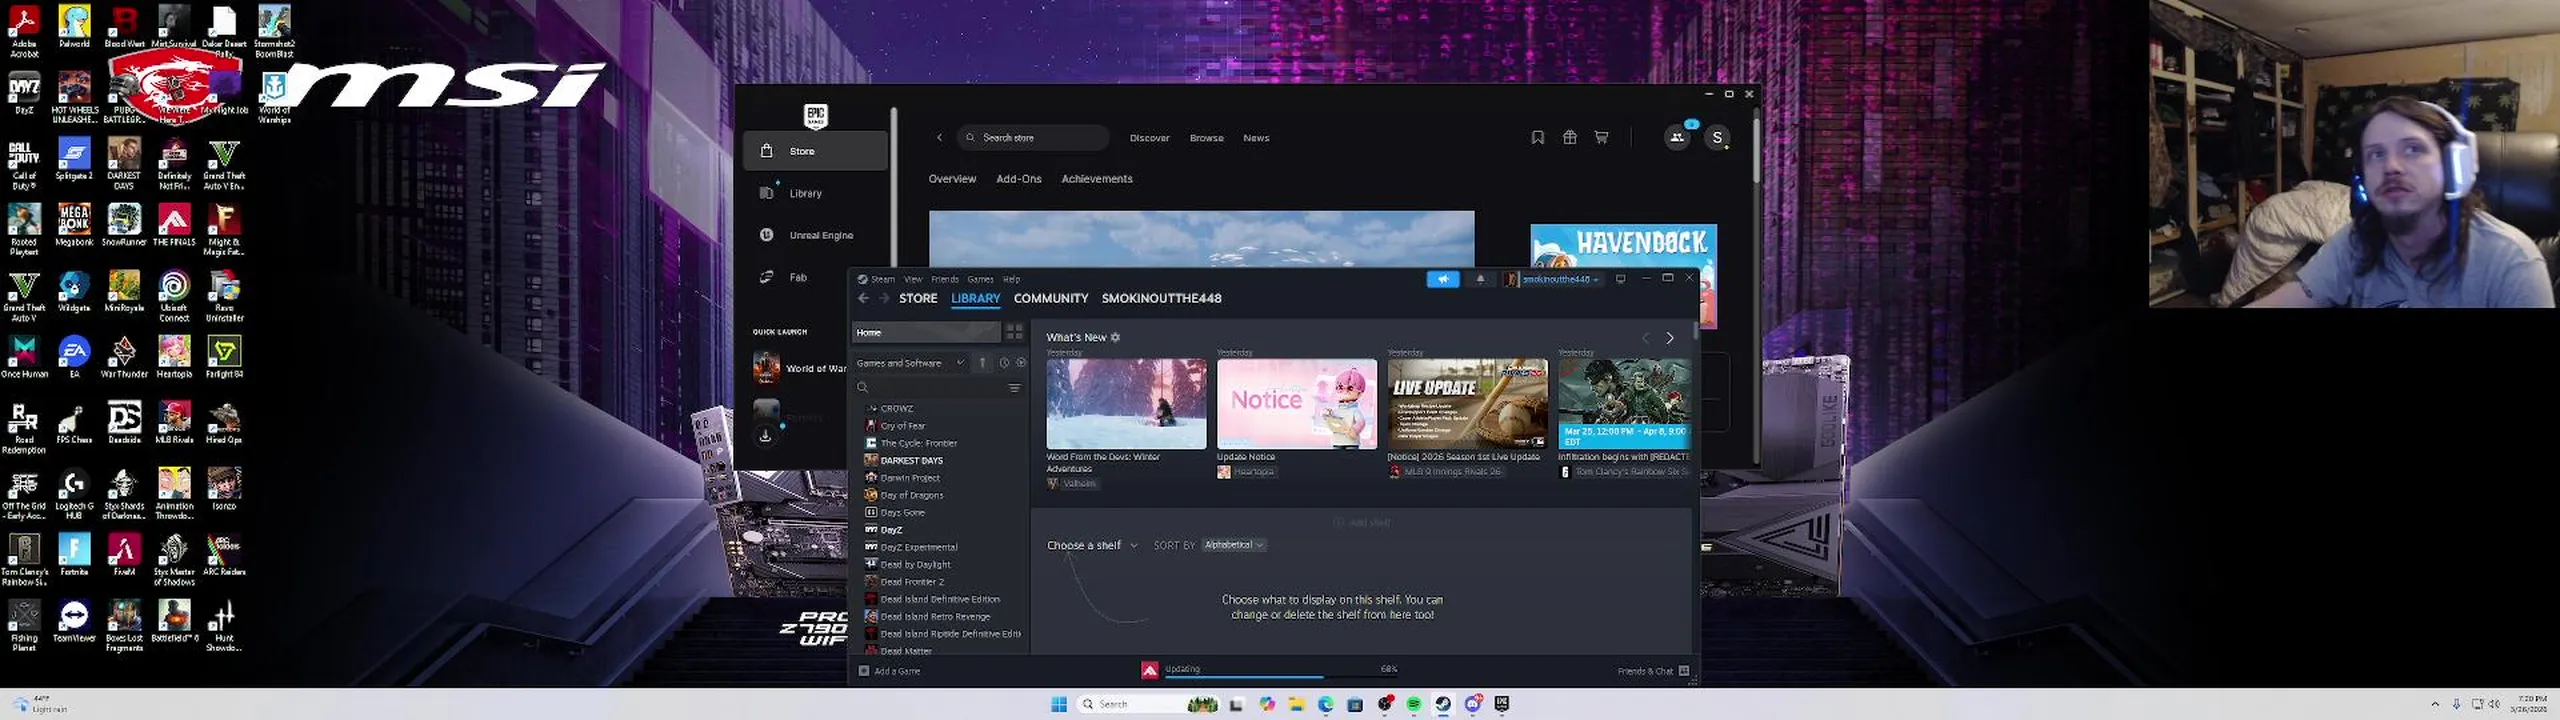Open Discover in Epic Games store

[x=1149, y=138]
